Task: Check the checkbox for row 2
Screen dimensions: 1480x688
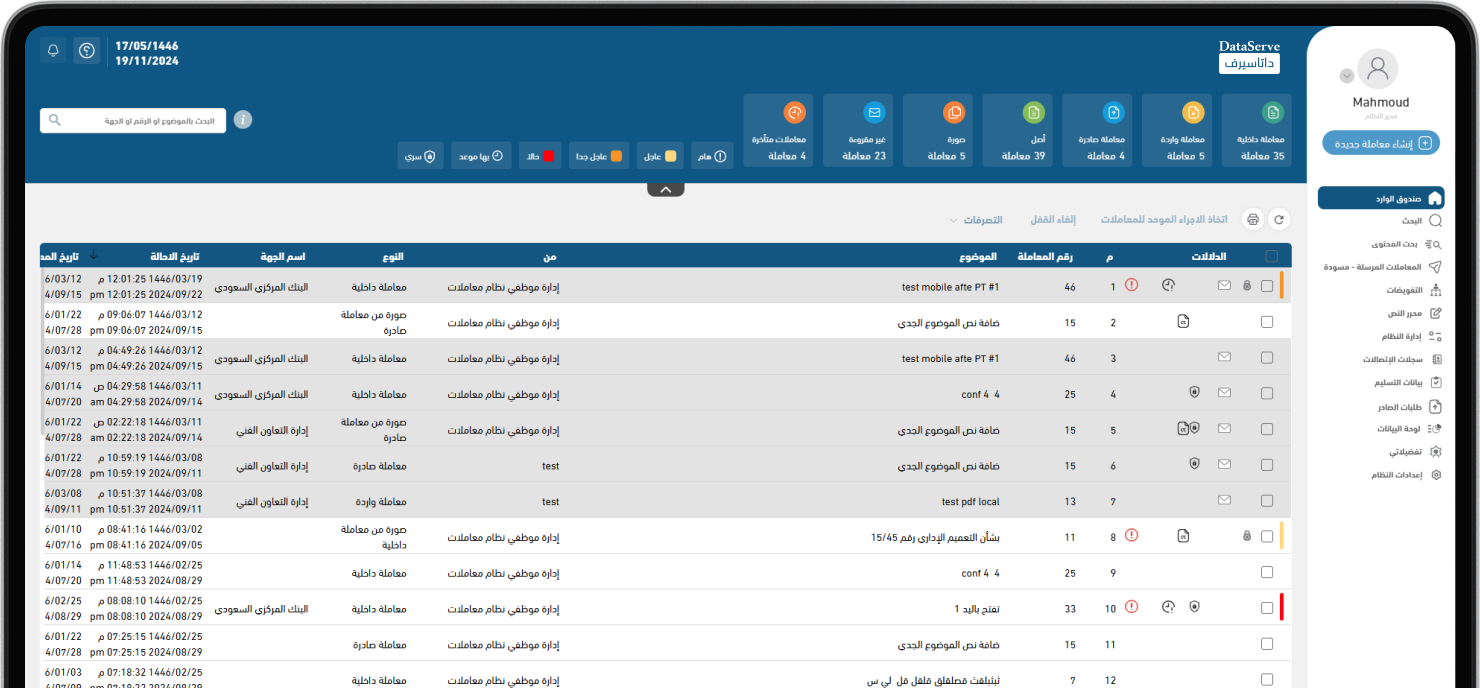Action: pos(1267,322)
